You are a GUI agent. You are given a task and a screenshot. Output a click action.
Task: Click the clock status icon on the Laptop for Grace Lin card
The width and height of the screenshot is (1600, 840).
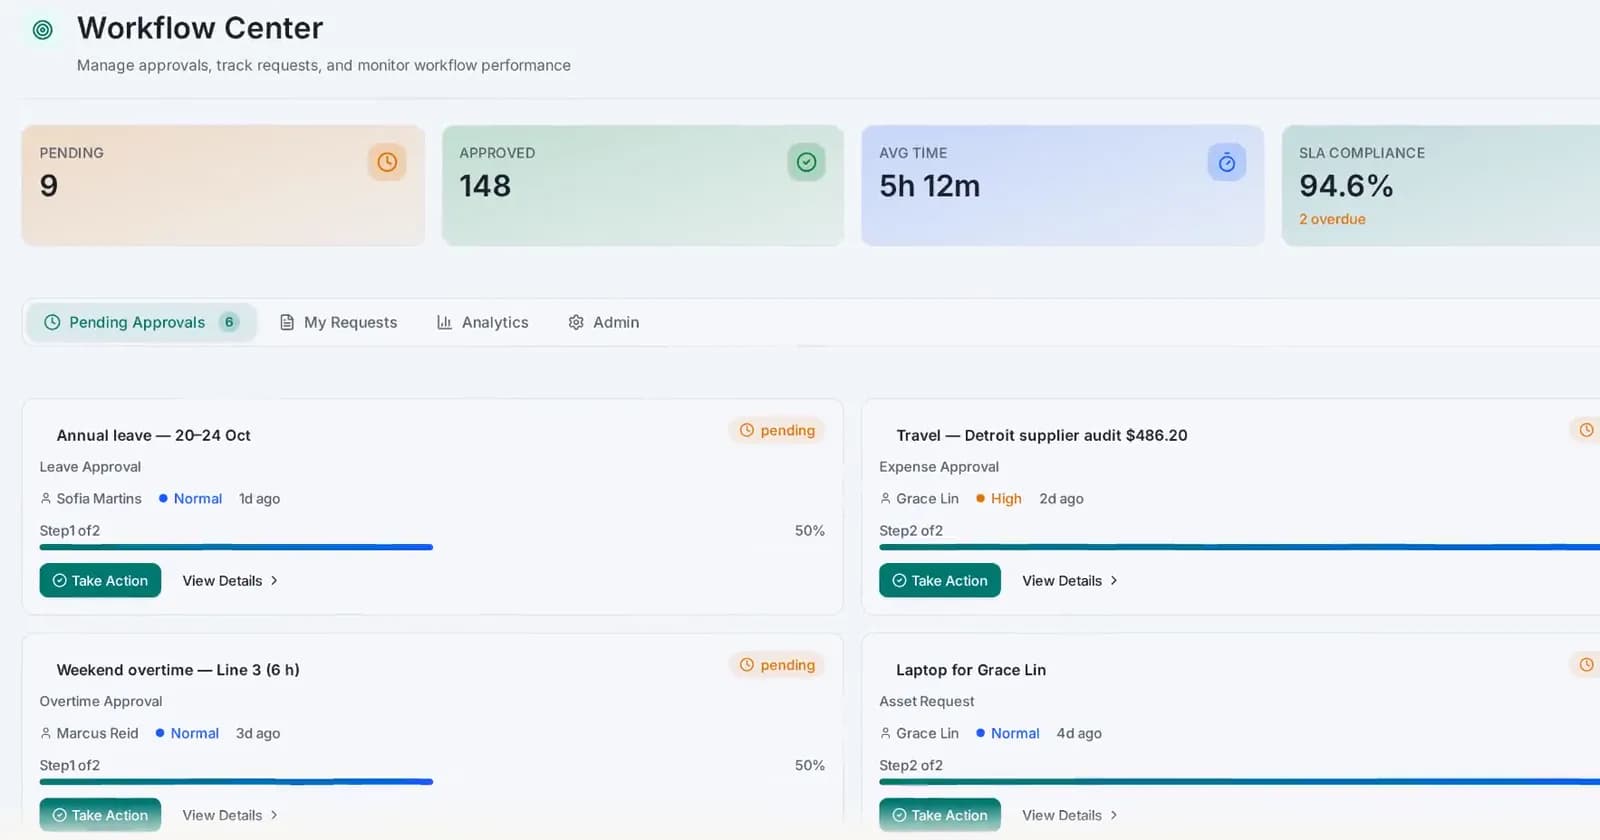click(x=1586, y=664)
